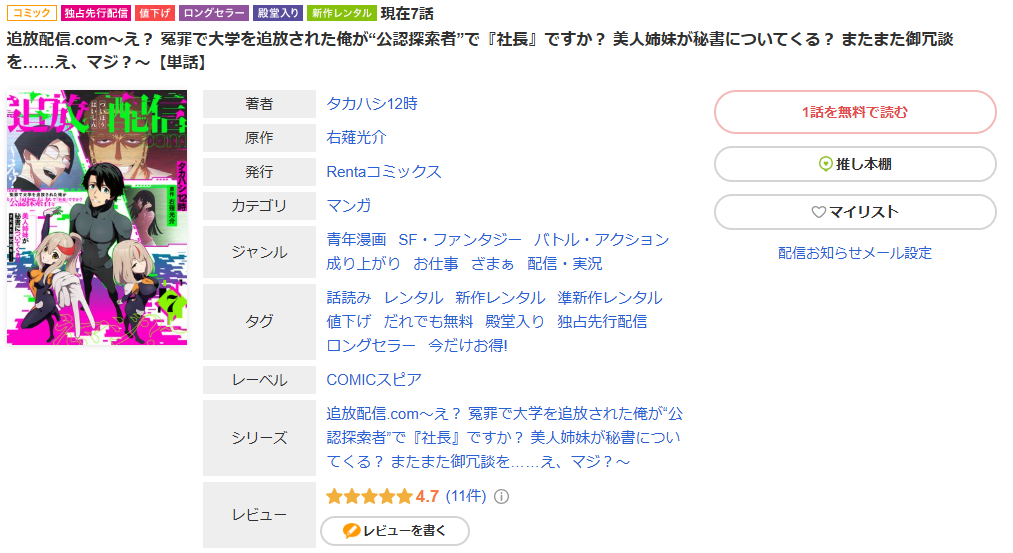Screen dimensions: 1013x553
Task: Click the だれでも無料 tag
Action: (428, 321)
